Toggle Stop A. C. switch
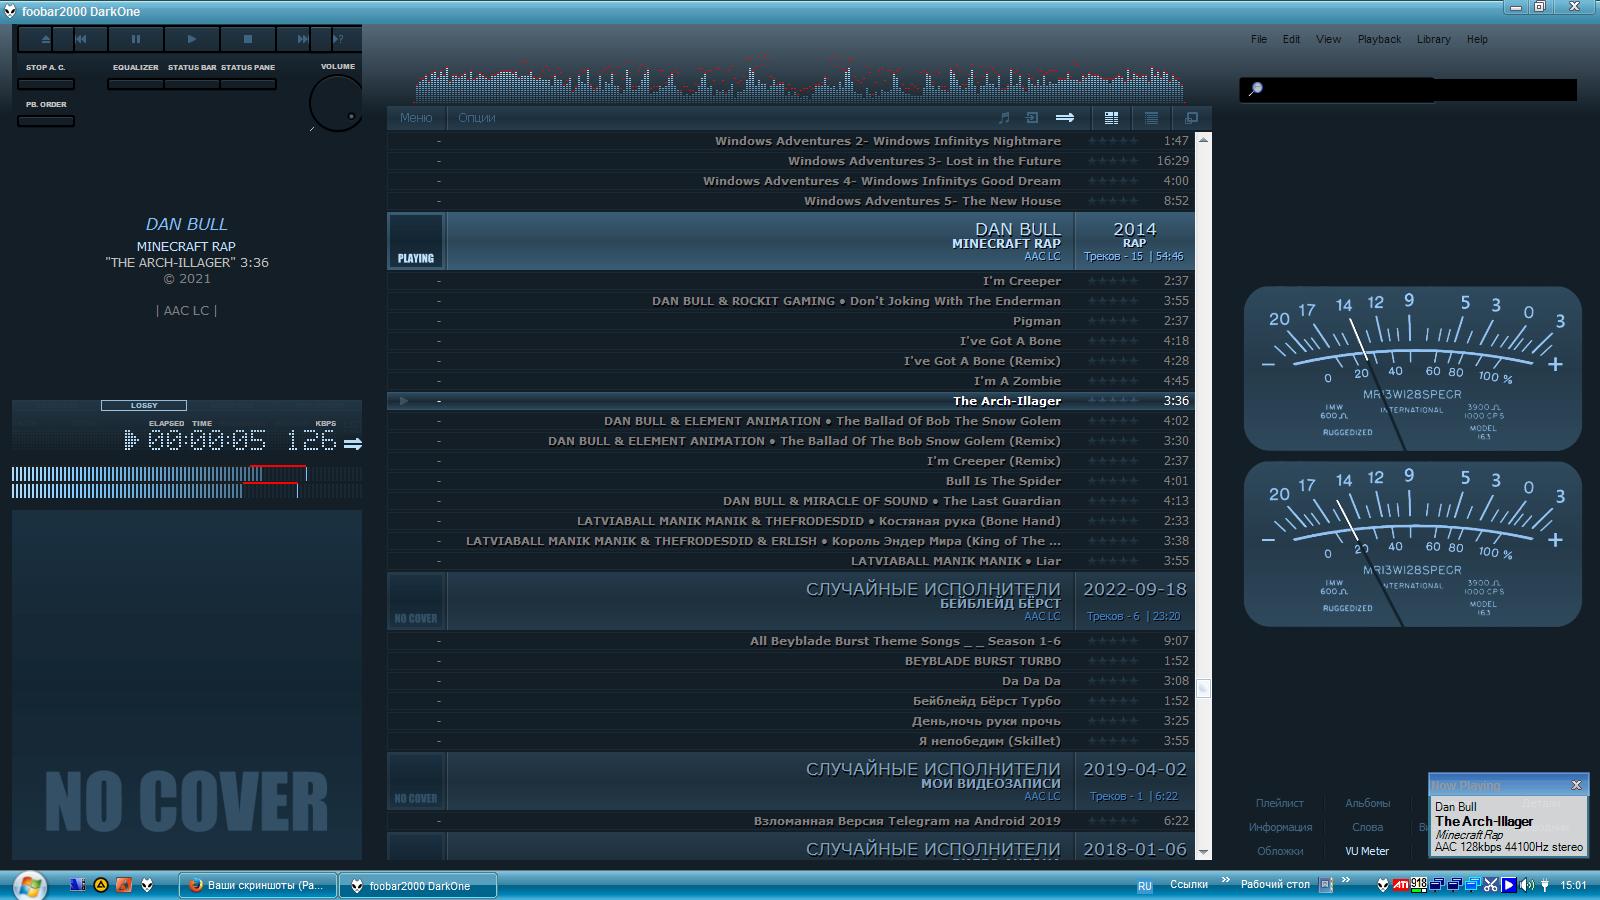 46,84
